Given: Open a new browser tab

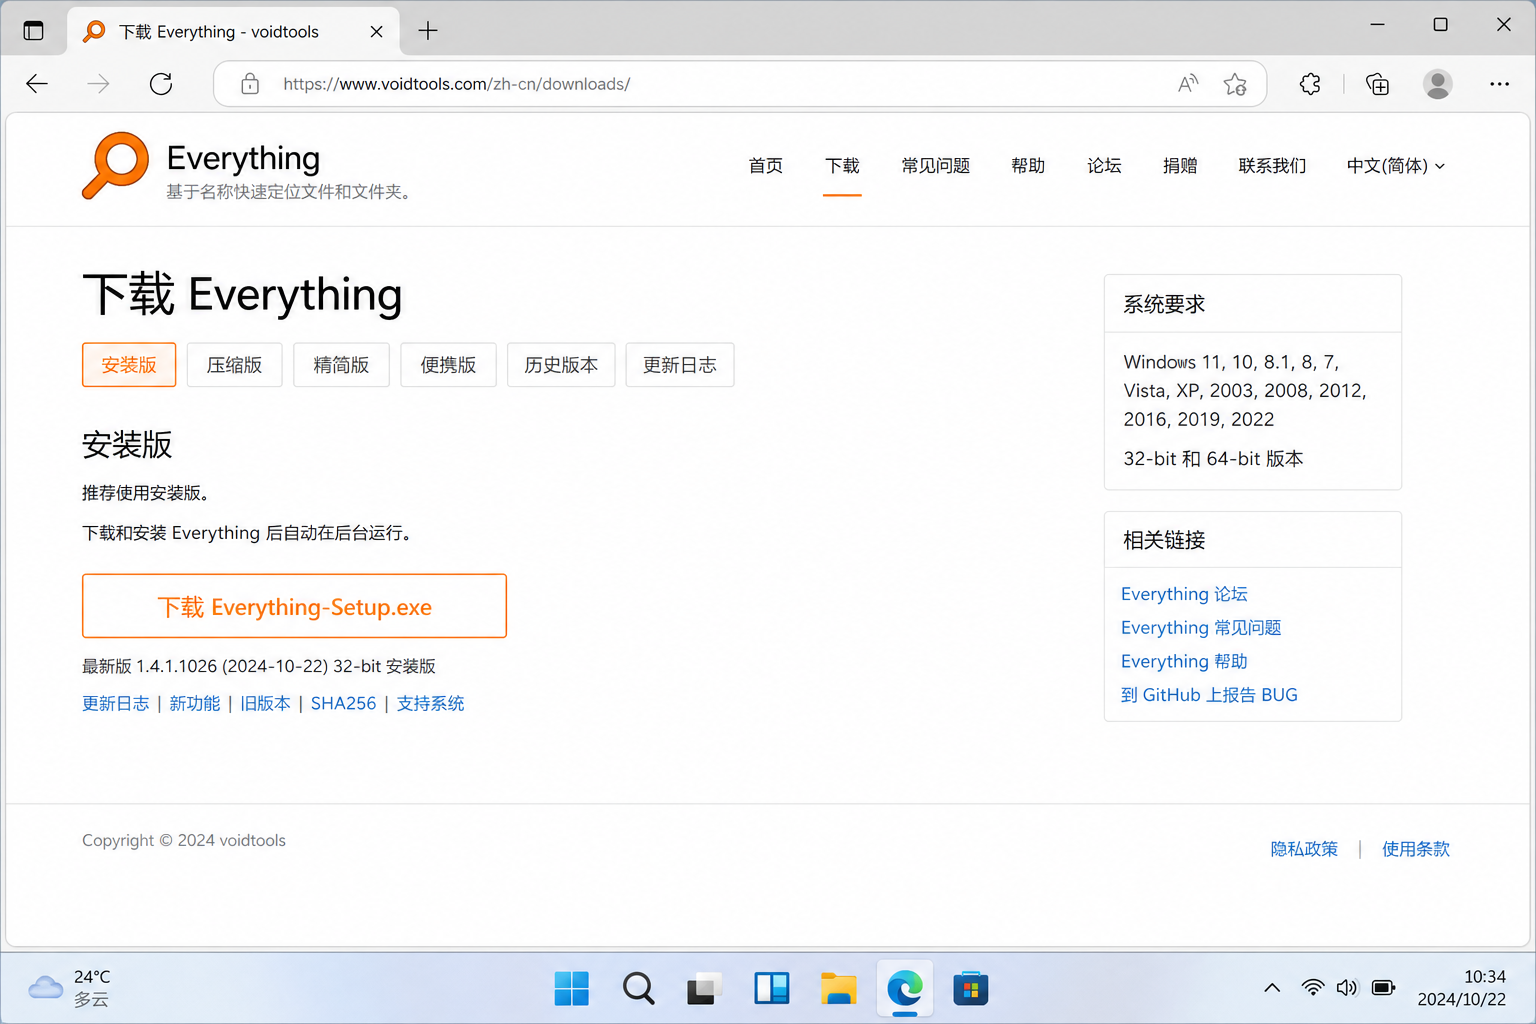Looking at the screenshot, I should [428, 31].
